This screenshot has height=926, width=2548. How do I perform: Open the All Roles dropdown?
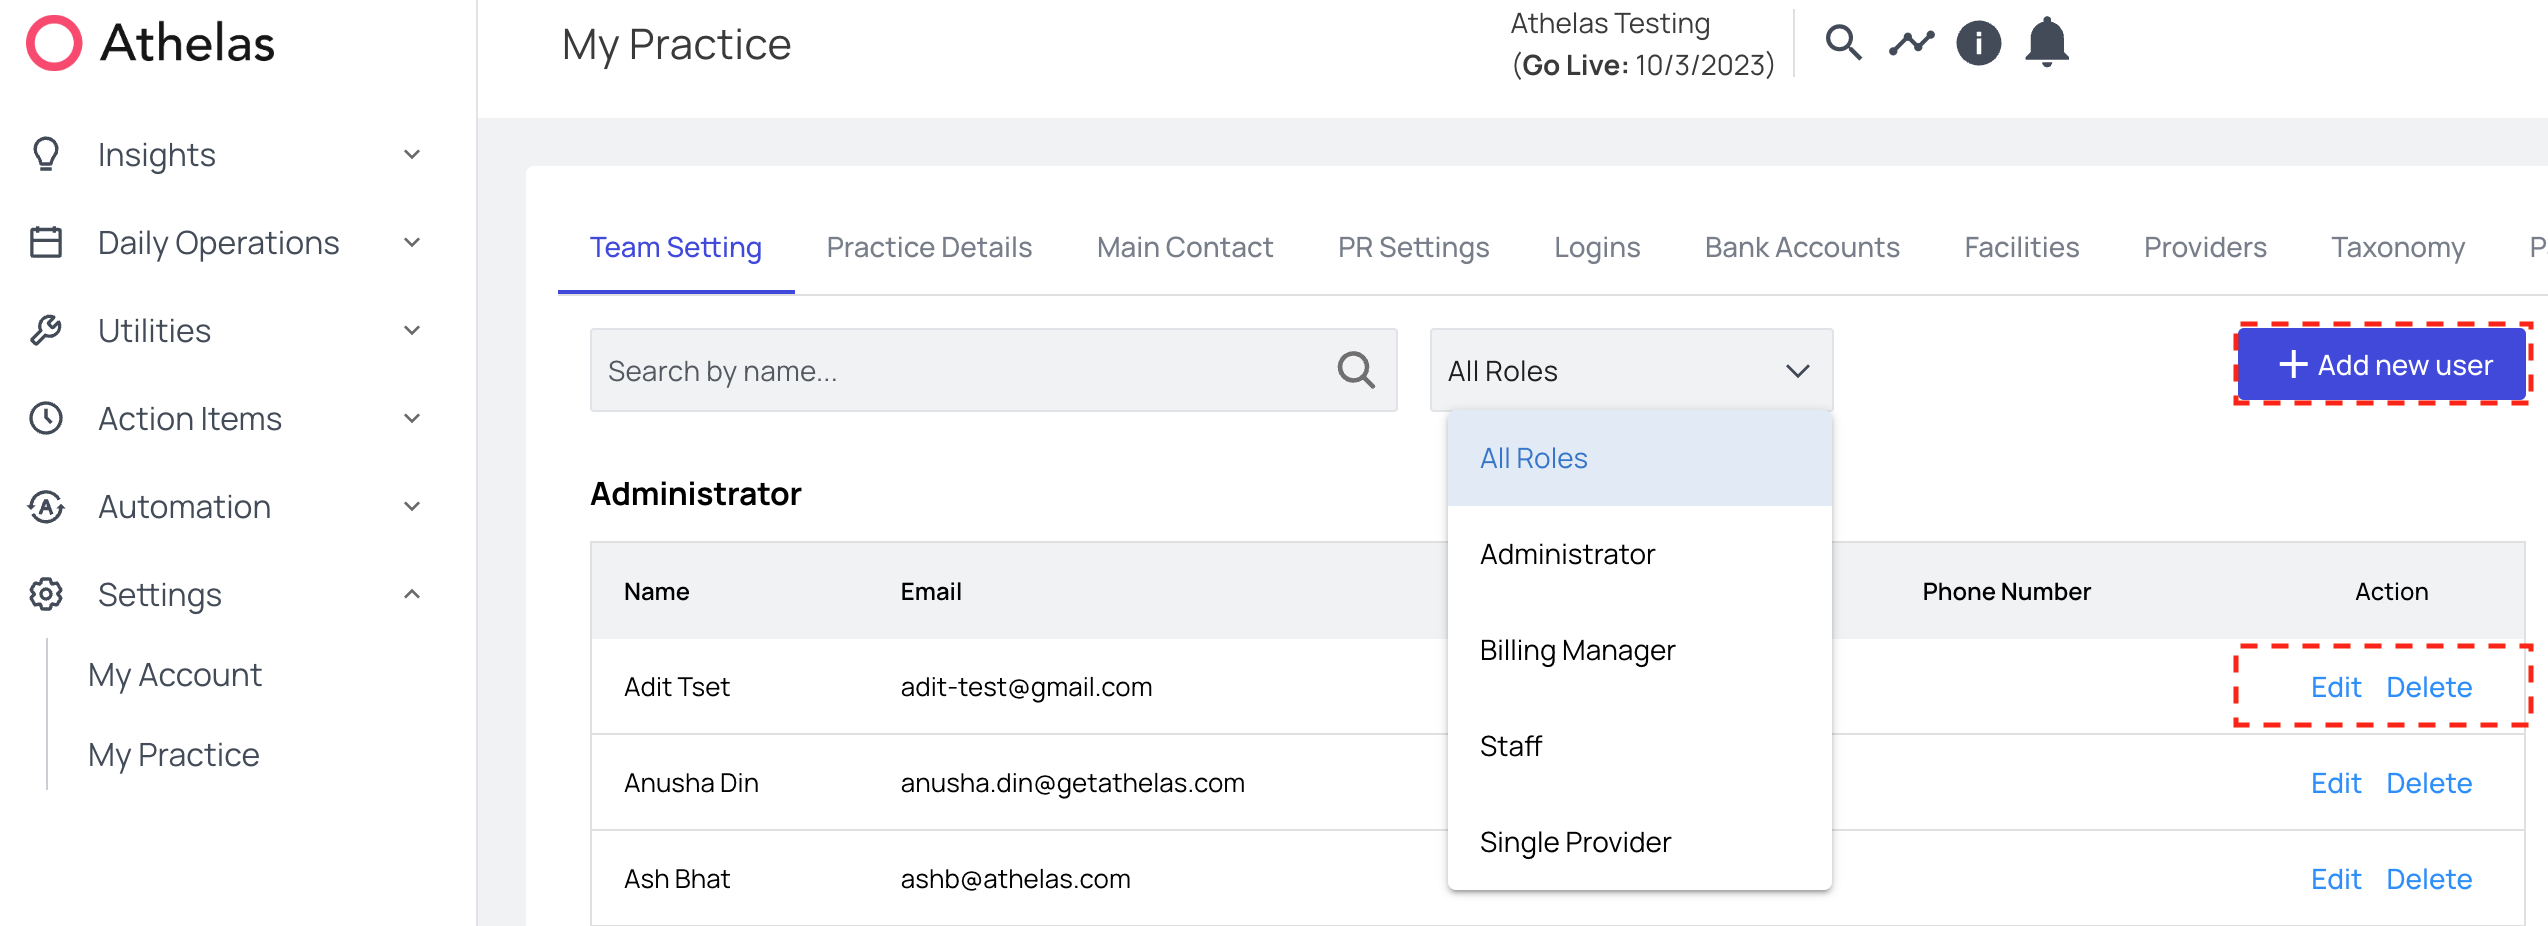pos(1630,369)
